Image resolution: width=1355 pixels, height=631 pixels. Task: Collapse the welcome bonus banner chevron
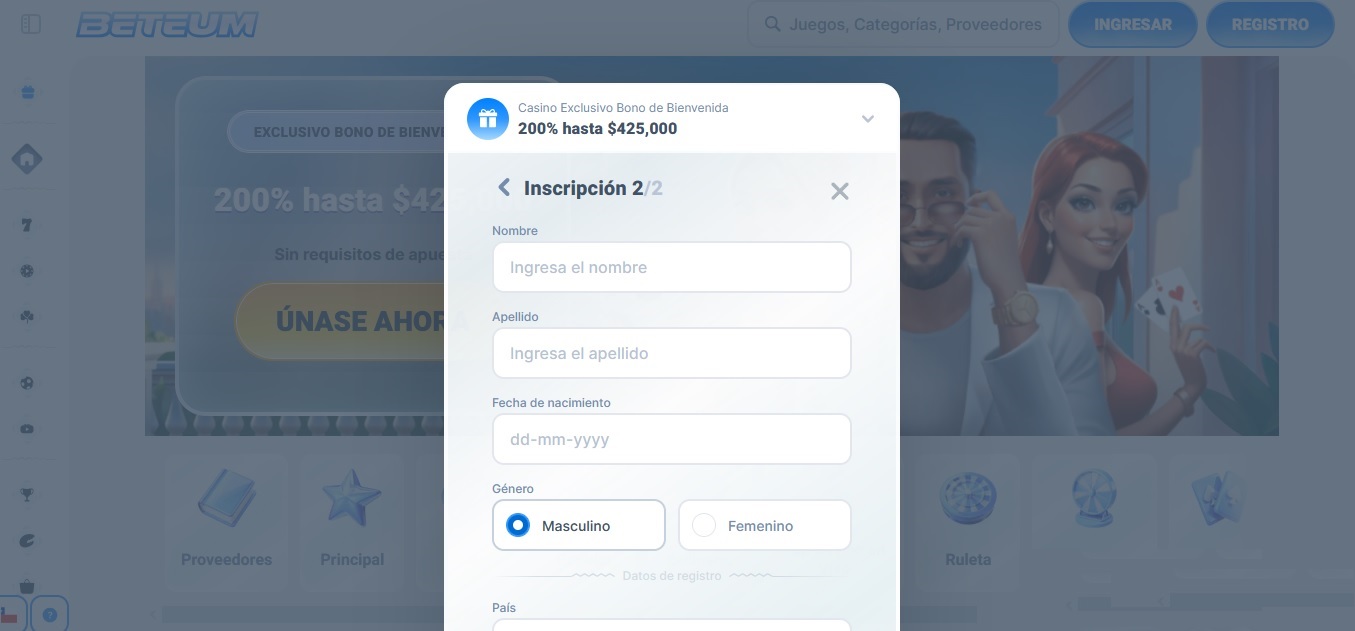click(x=866, y=118)
